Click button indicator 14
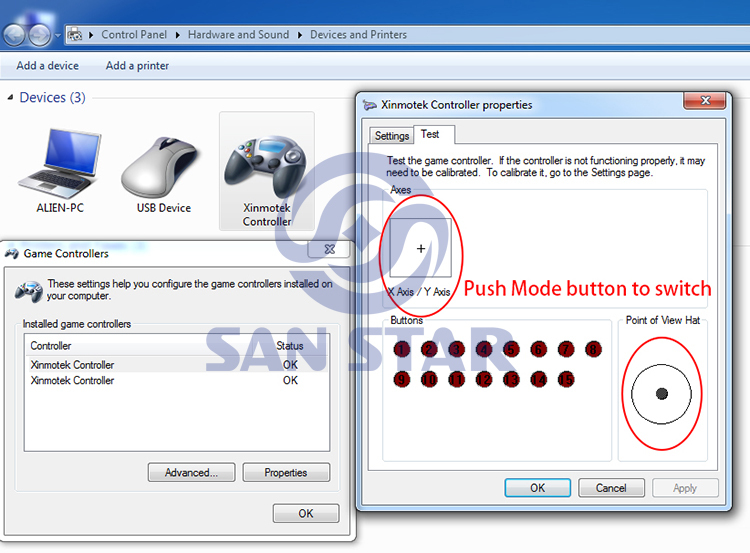This screenshot has width=750, height=553. click(539, 379)
